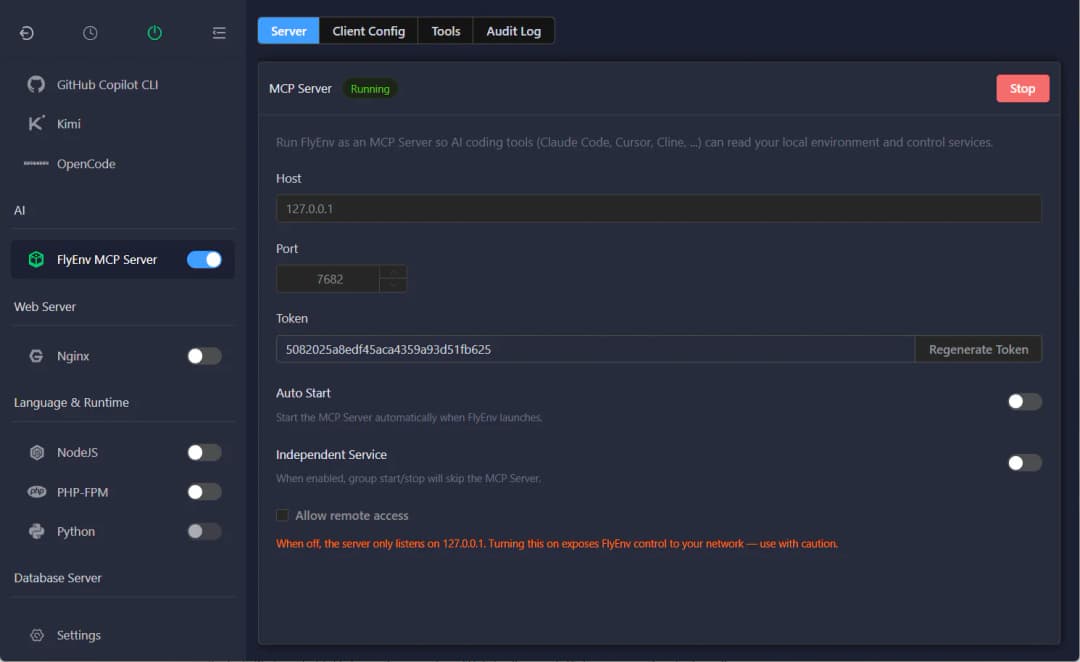Select the Nginx label in sidebar
The image size is (1080, 662).
coord(73,356)
